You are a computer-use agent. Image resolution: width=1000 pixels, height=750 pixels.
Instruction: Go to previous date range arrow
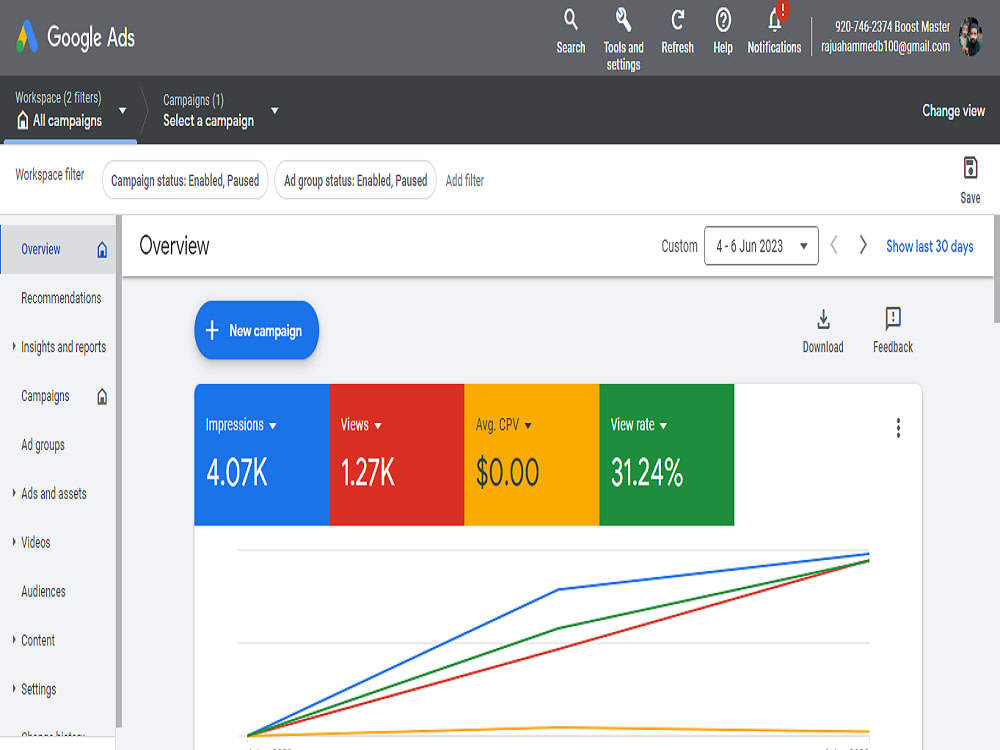834,246
